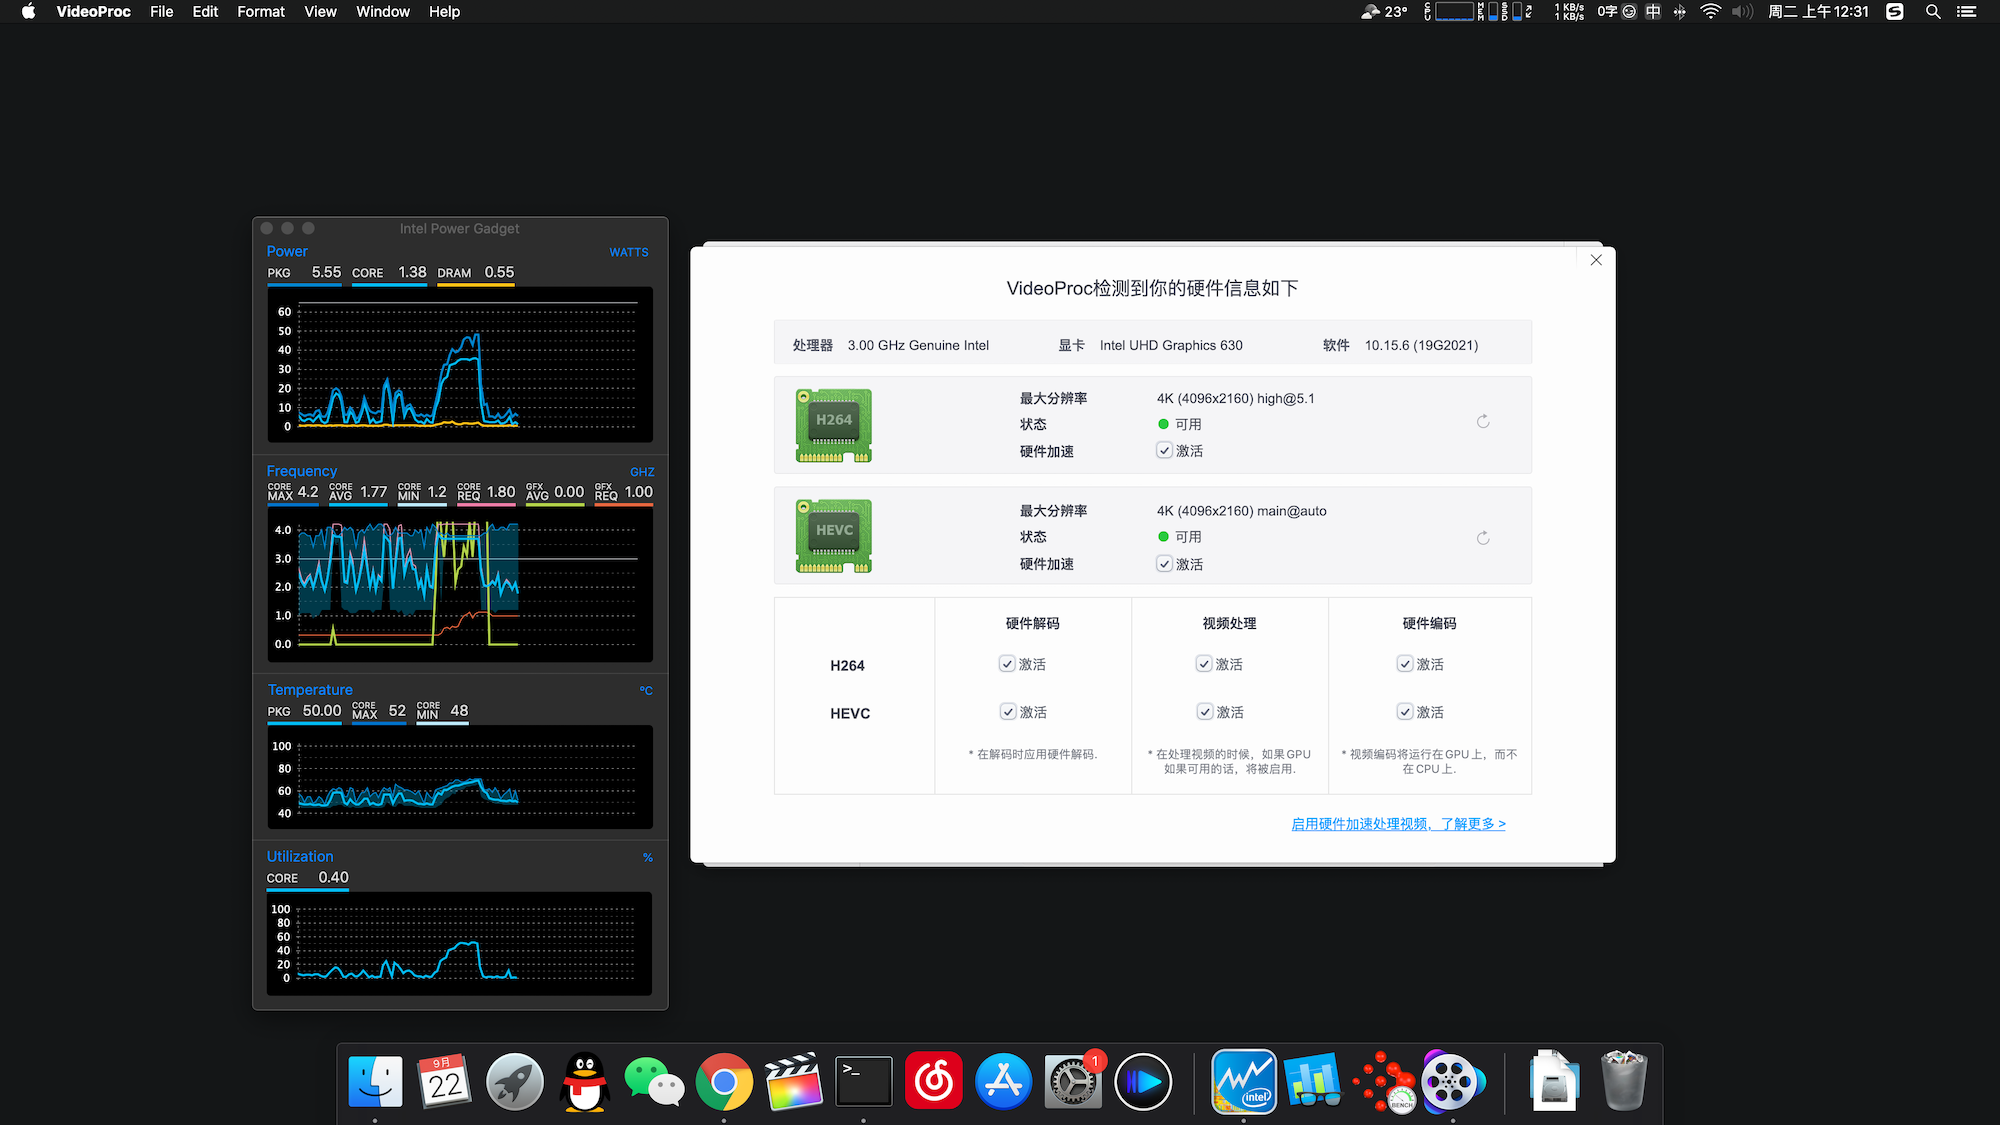This screenshot has width=2000, height=1125.
Task: Open Spotlight search in menu bar
Action: coord(1933,12)
